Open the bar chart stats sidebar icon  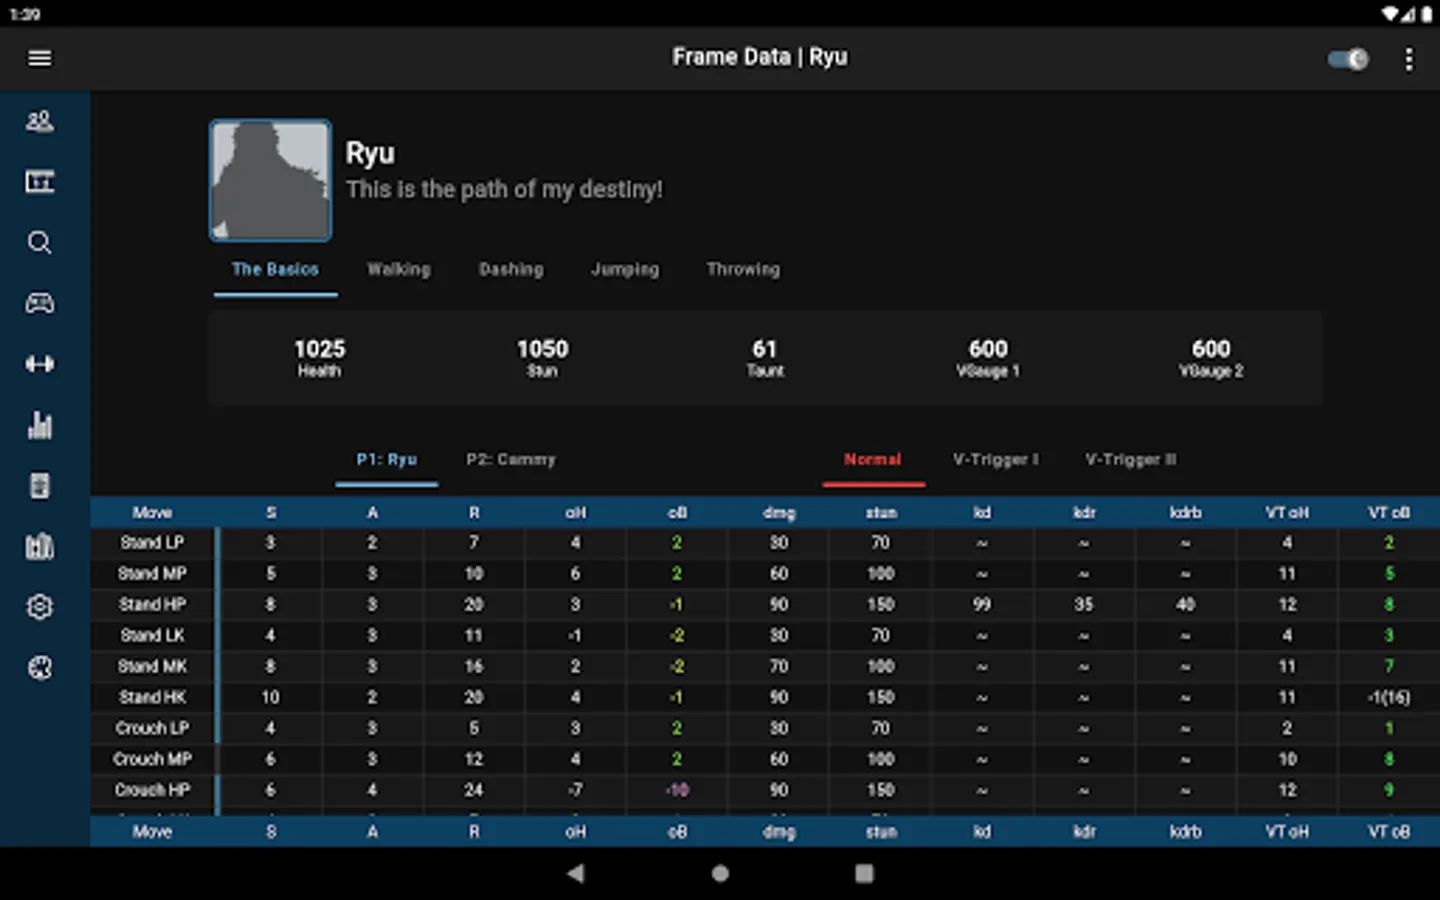[40, 425]
